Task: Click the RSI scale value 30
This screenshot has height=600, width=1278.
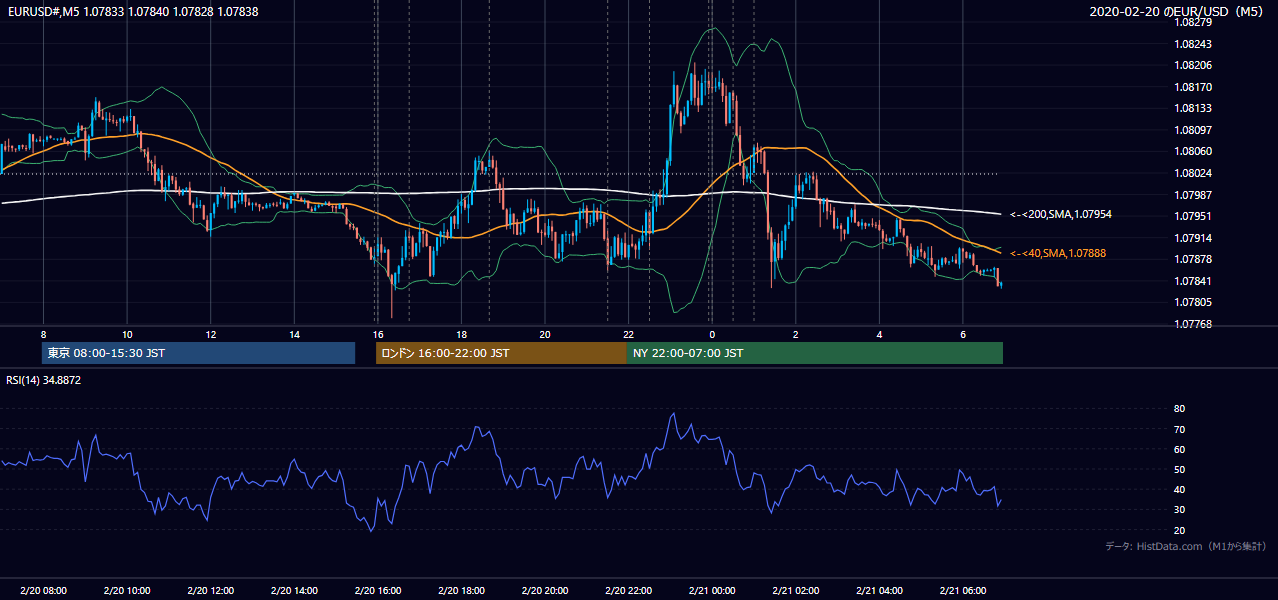Action: coord(1179,510)
